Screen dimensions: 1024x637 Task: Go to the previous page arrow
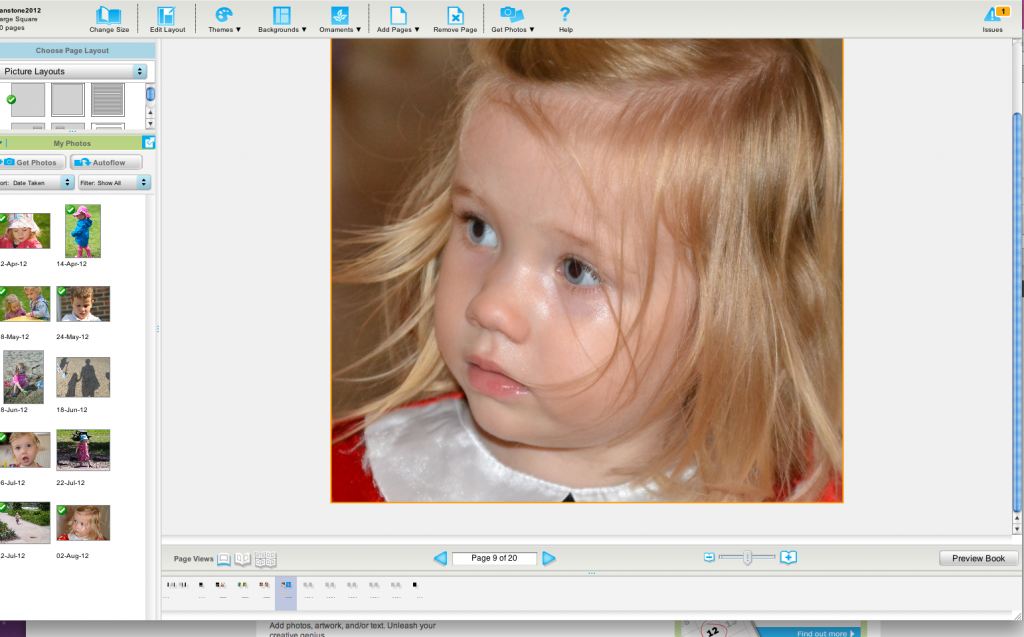(x=440, y=558)
